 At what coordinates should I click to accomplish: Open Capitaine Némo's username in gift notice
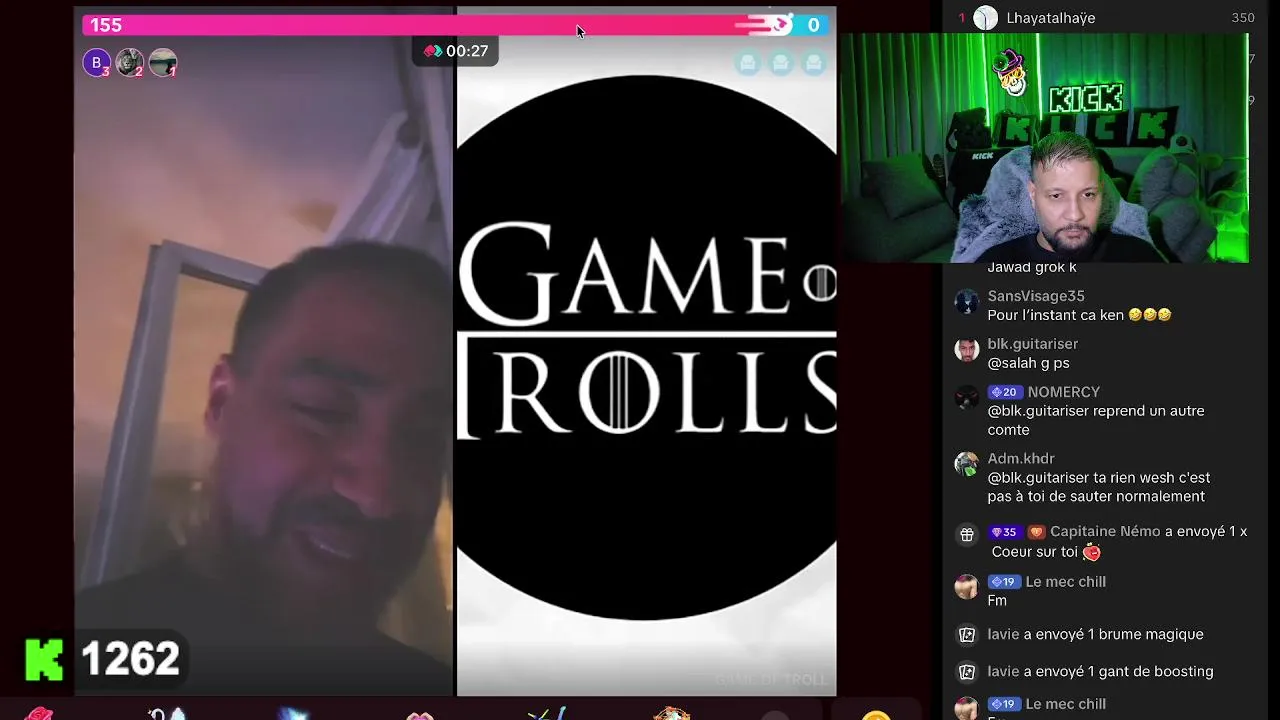pyautogui.click(x=1105, y=532)
